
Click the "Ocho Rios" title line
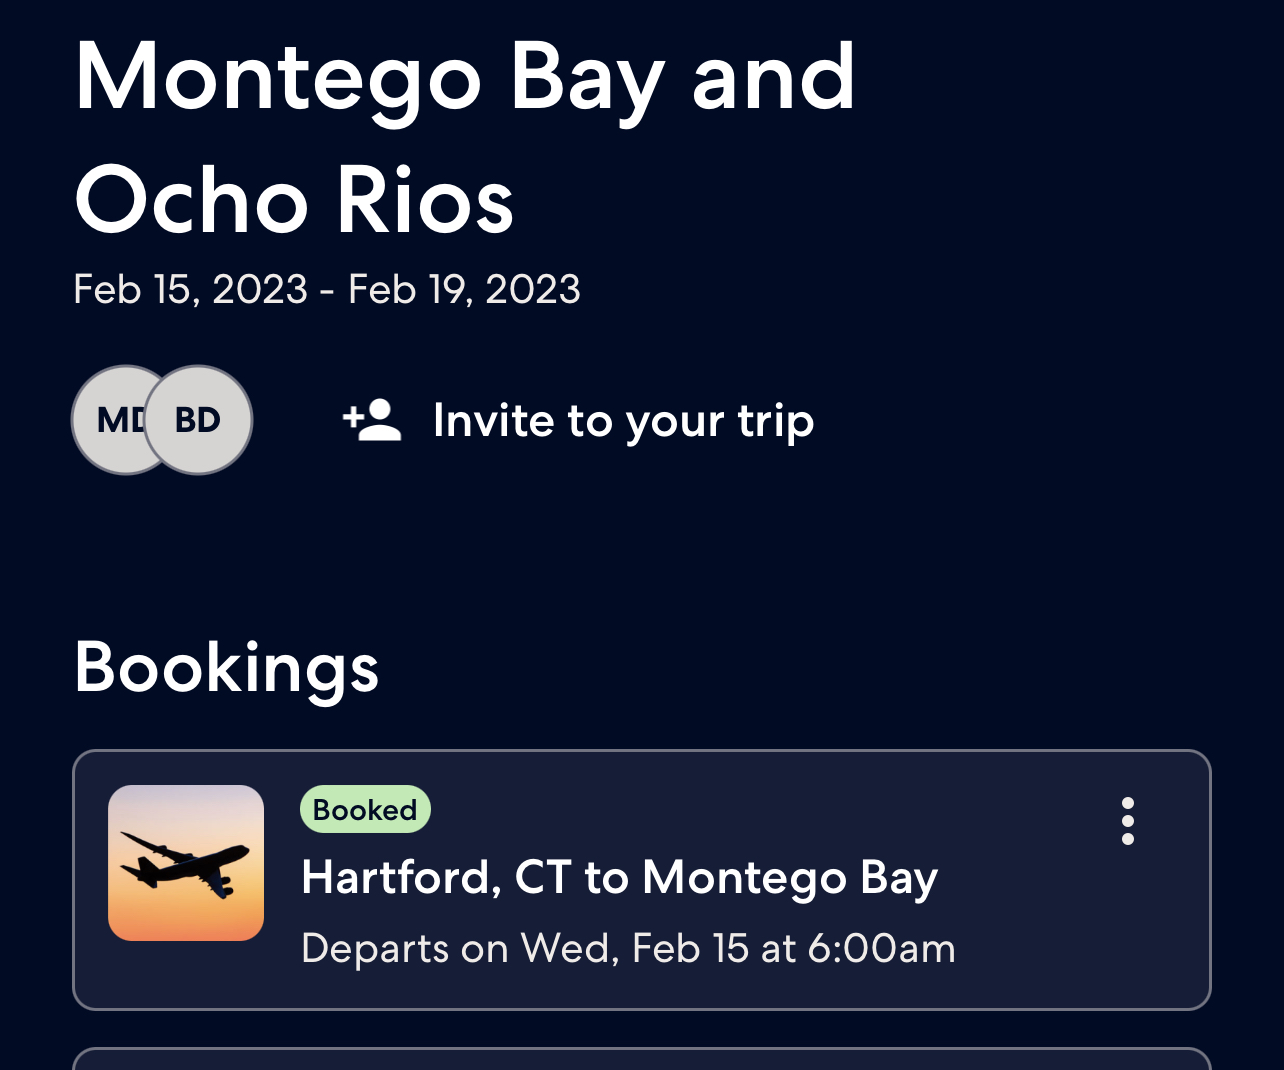click(294, 200)
